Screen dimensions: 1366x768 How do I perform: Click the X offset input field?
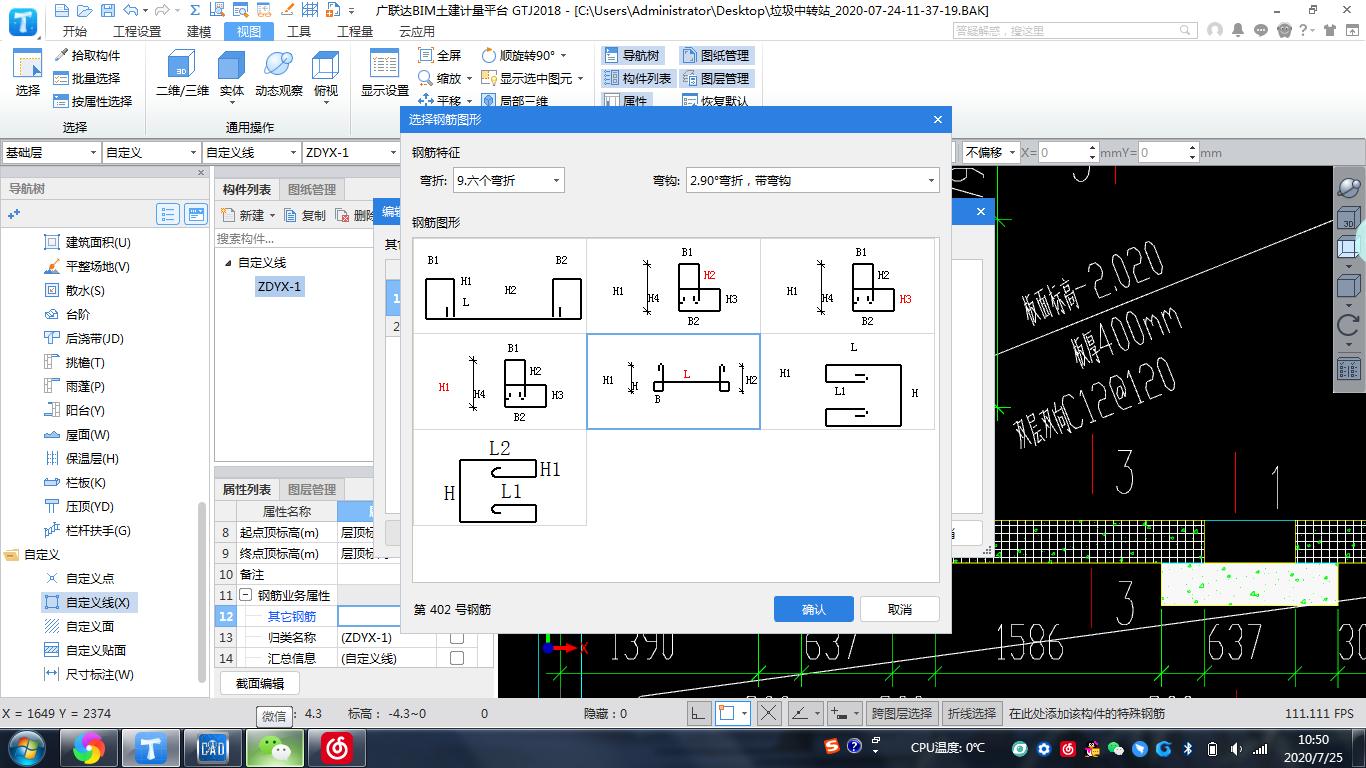point(1069,152)
